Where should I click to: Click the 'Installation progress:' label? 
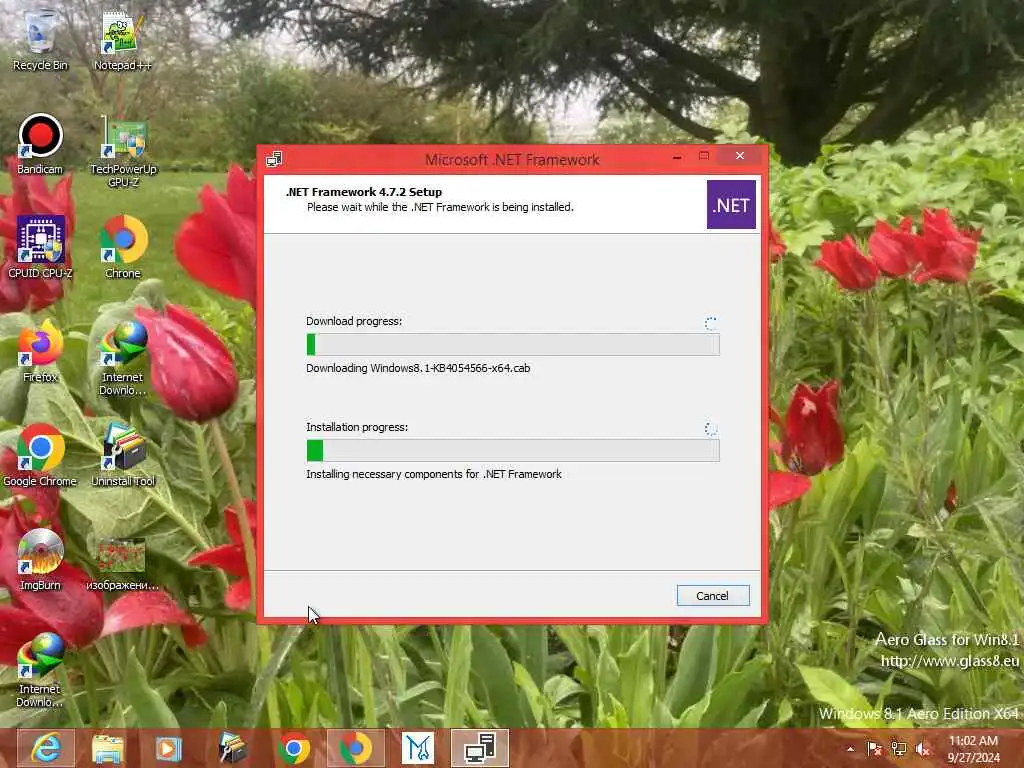[357, 427]
